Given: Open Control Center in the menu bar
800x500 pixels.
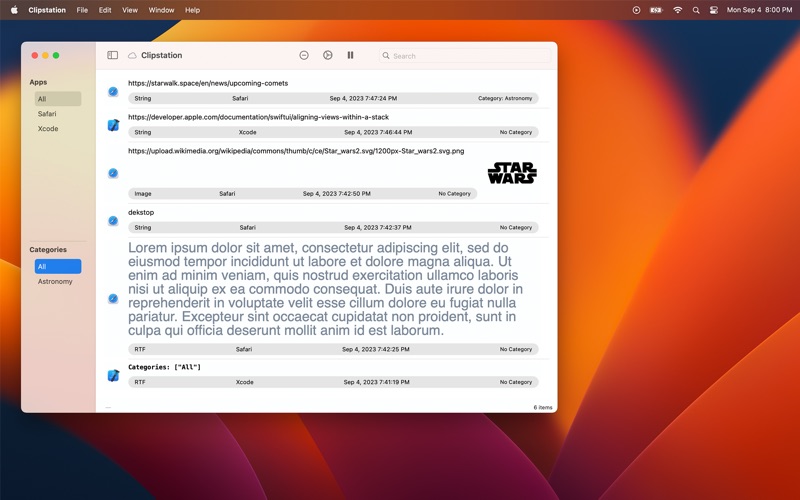Looking at the screenshot, I should (714, 10).
